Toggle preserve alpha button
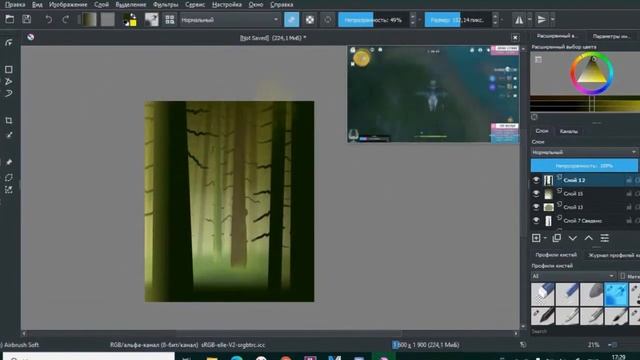Image resolution: width=640 pixels, height=360 pixels. click(310, 20)
